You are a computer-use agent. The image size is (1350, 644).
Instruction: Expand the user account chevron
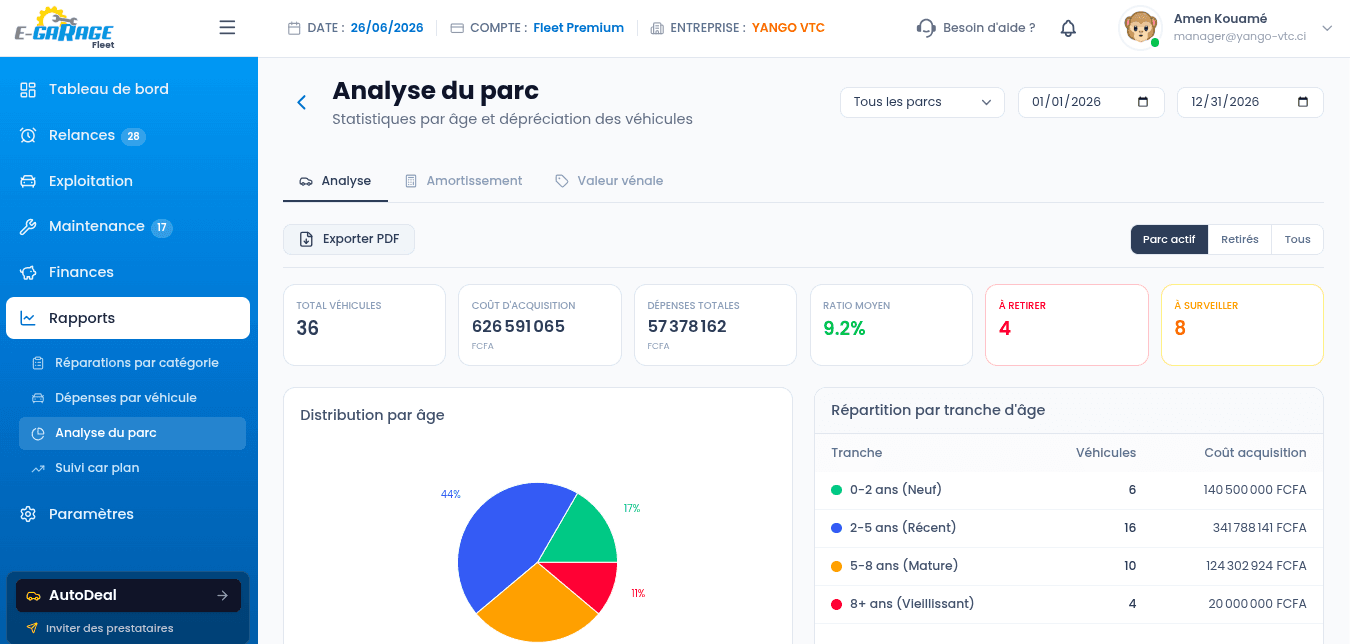[x=1327, y=28]
